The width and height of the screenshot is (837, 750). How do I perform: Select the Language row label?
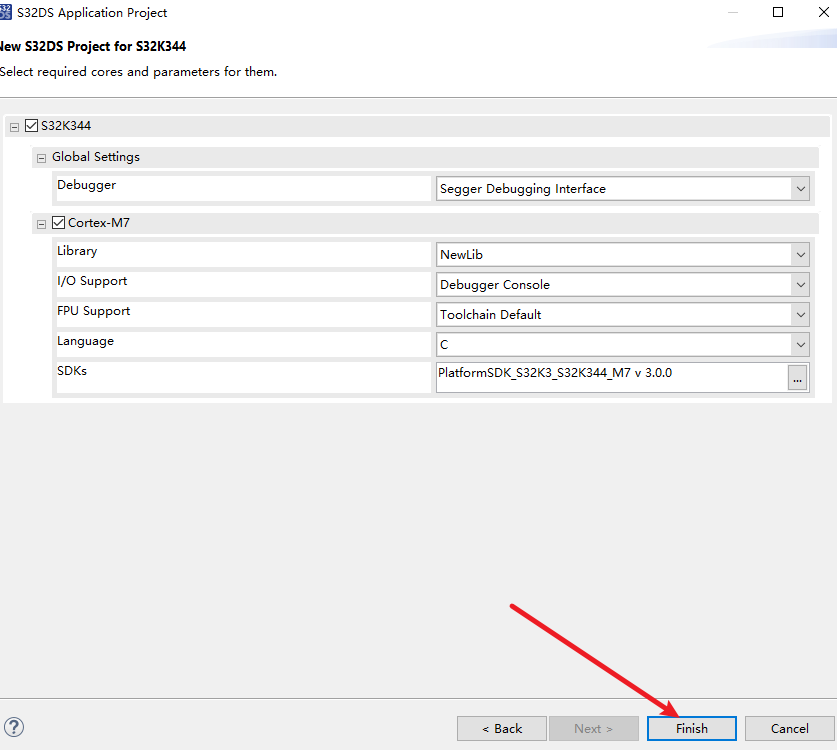coord(85,341)
